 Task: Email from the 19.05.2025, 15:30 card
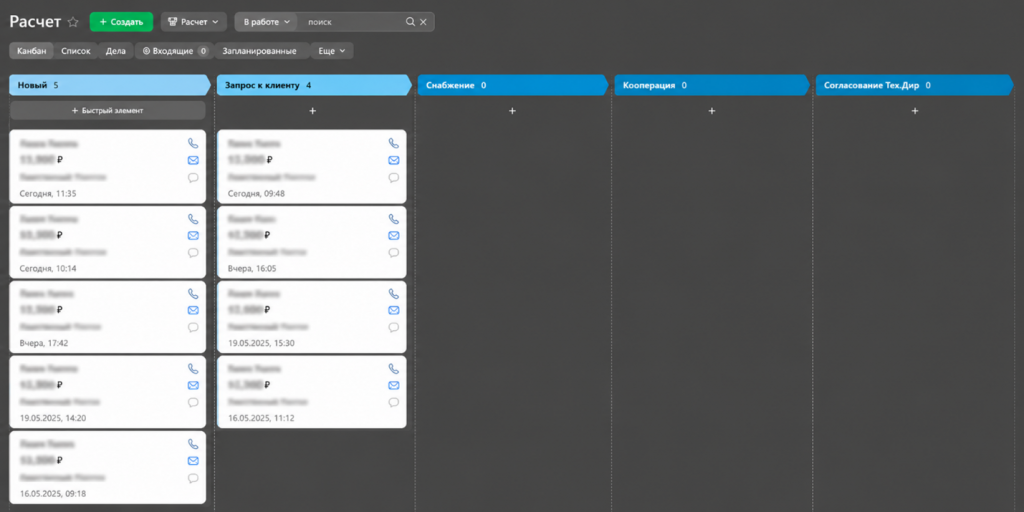click(393, 310)
